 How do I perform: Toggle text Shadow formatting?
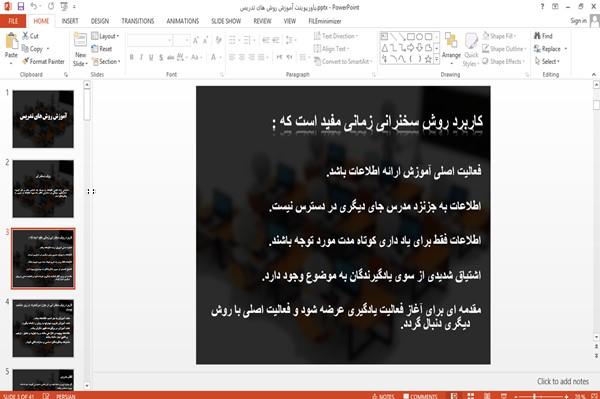(161, 57)
